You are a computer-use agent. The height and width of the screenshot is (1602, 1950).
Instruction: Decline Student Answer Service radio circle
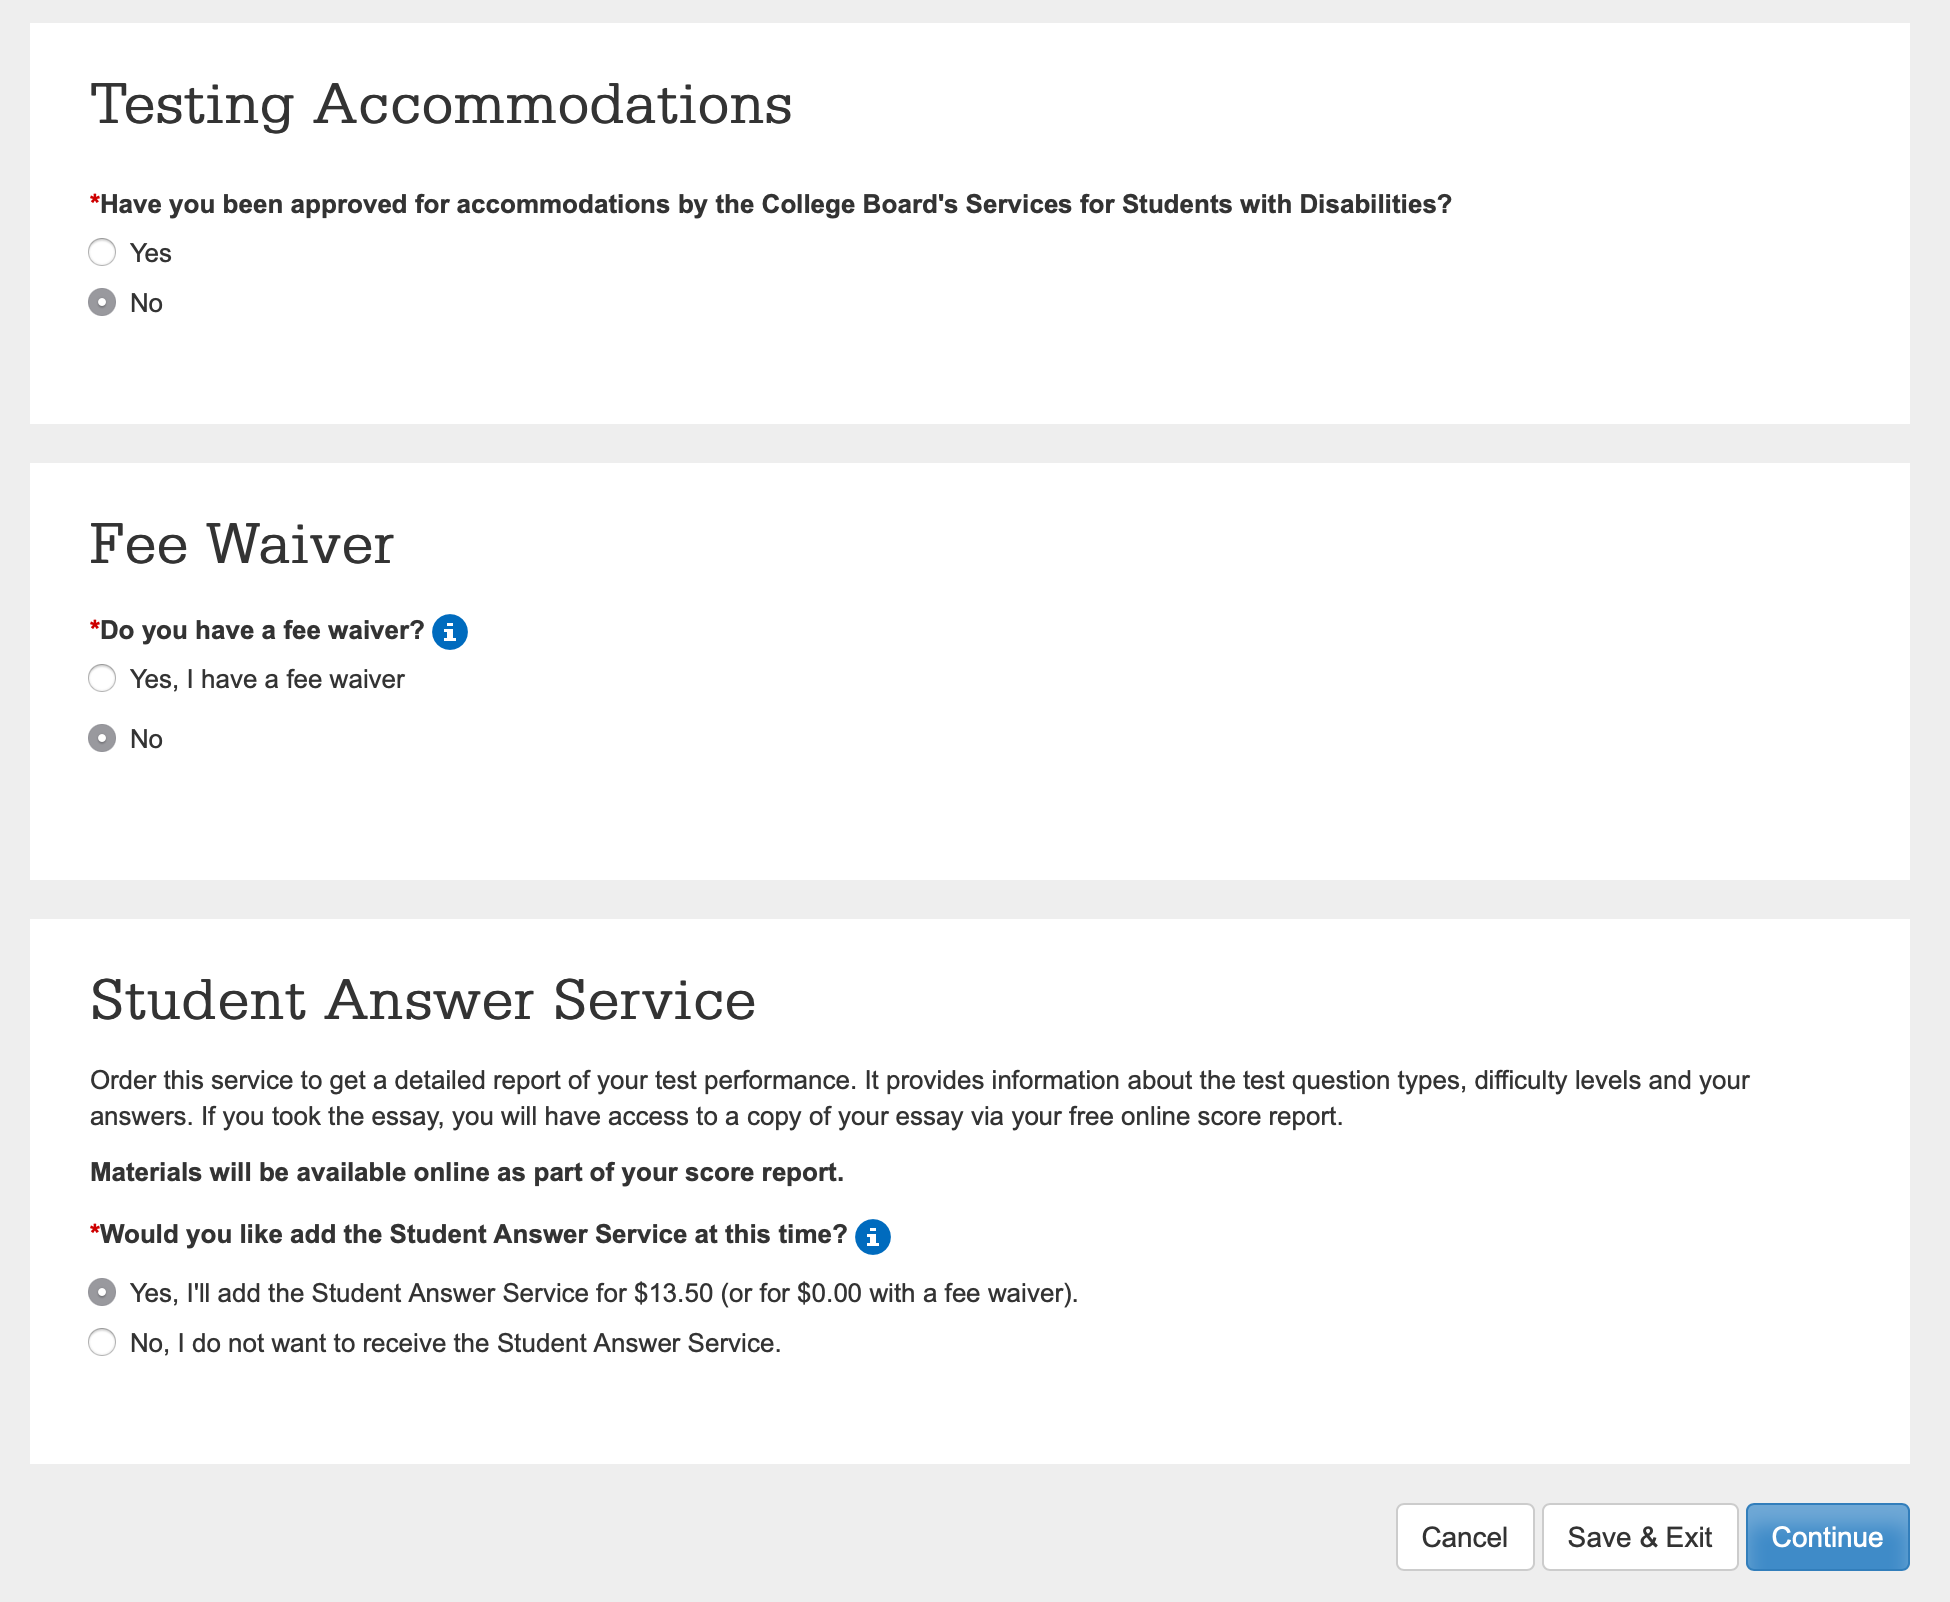pyautogui.click(x=102, y=1342)
